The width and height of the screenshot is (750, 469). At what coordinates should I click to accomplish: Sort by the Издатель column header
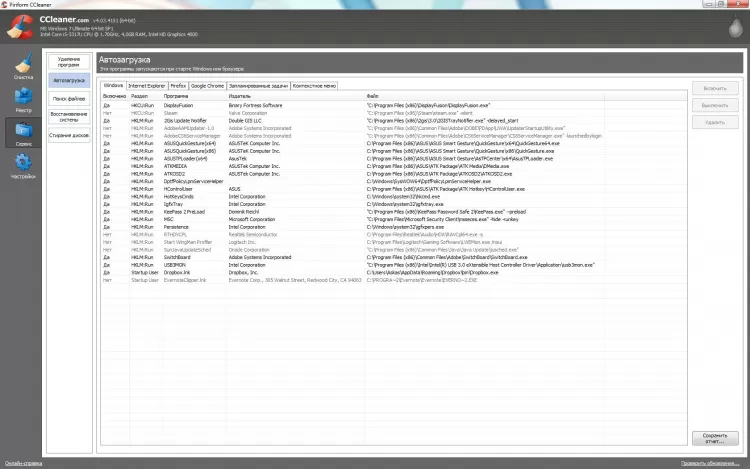point(296,96)
